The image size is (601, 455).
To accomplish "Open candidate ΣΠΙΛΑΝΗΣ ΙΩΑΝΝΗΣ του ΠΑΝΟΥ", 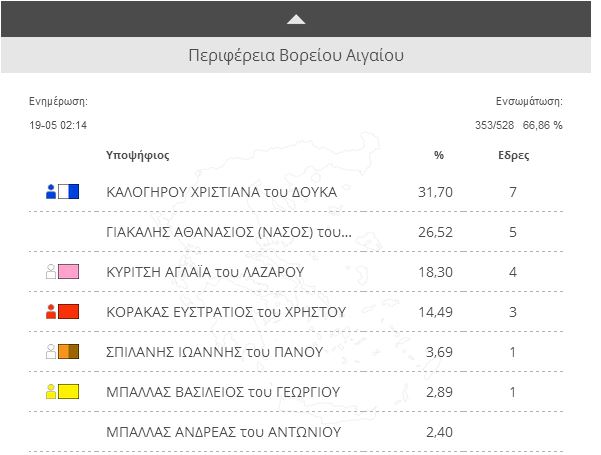I will [214, 352].
